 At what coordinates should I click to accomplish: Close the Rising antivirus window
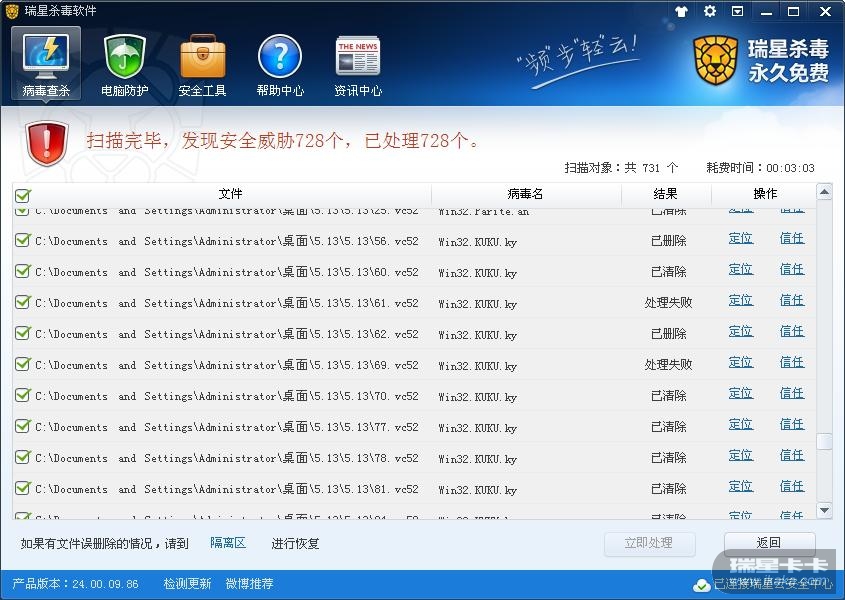[825, 11]
